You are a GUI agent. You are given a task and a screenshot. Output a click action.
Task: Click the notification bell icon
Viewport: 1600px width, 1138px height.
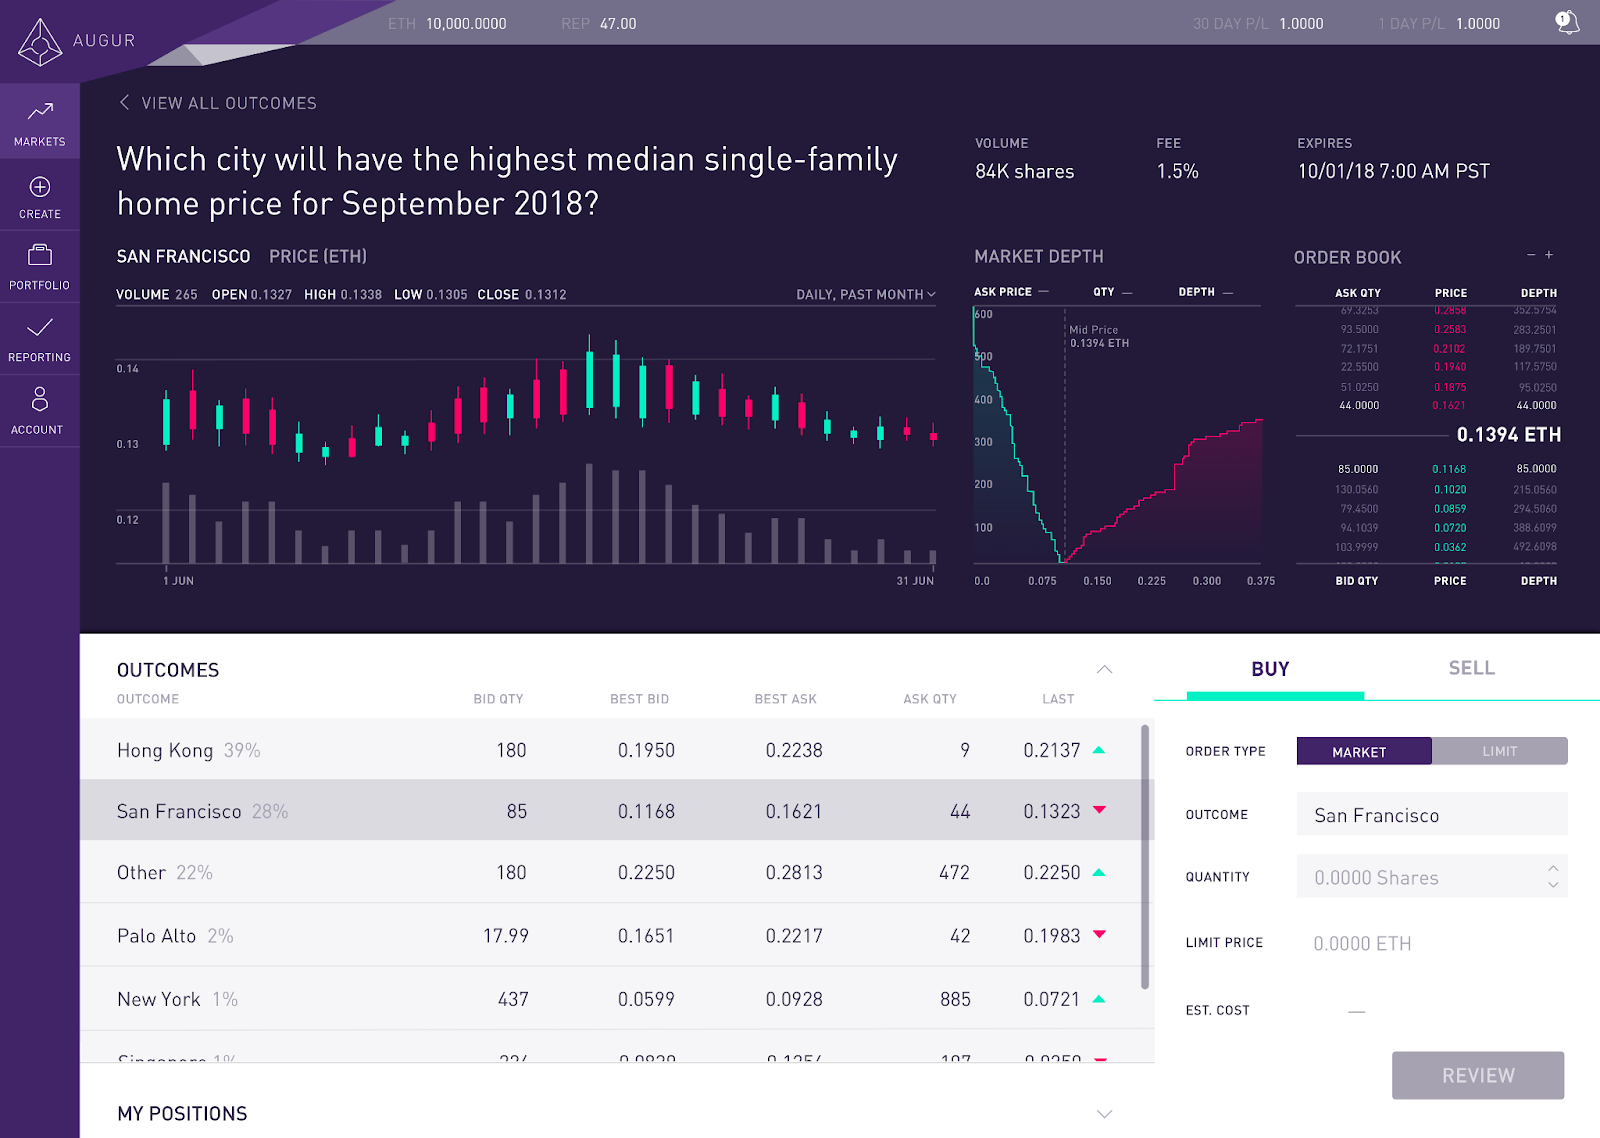pos(1567,23)
